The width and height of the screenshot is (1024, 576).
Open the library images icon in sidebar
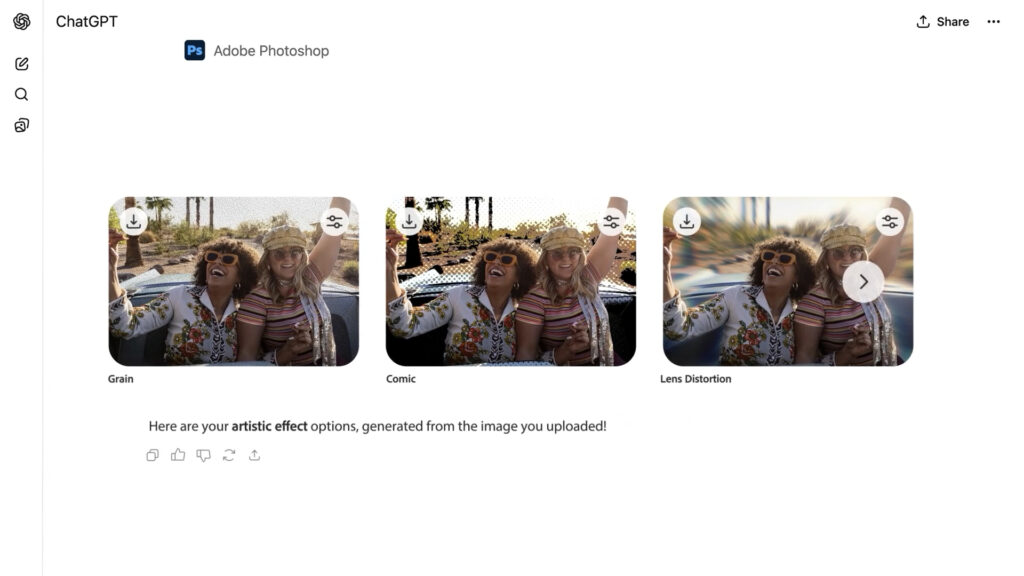[x=21, y=125]
